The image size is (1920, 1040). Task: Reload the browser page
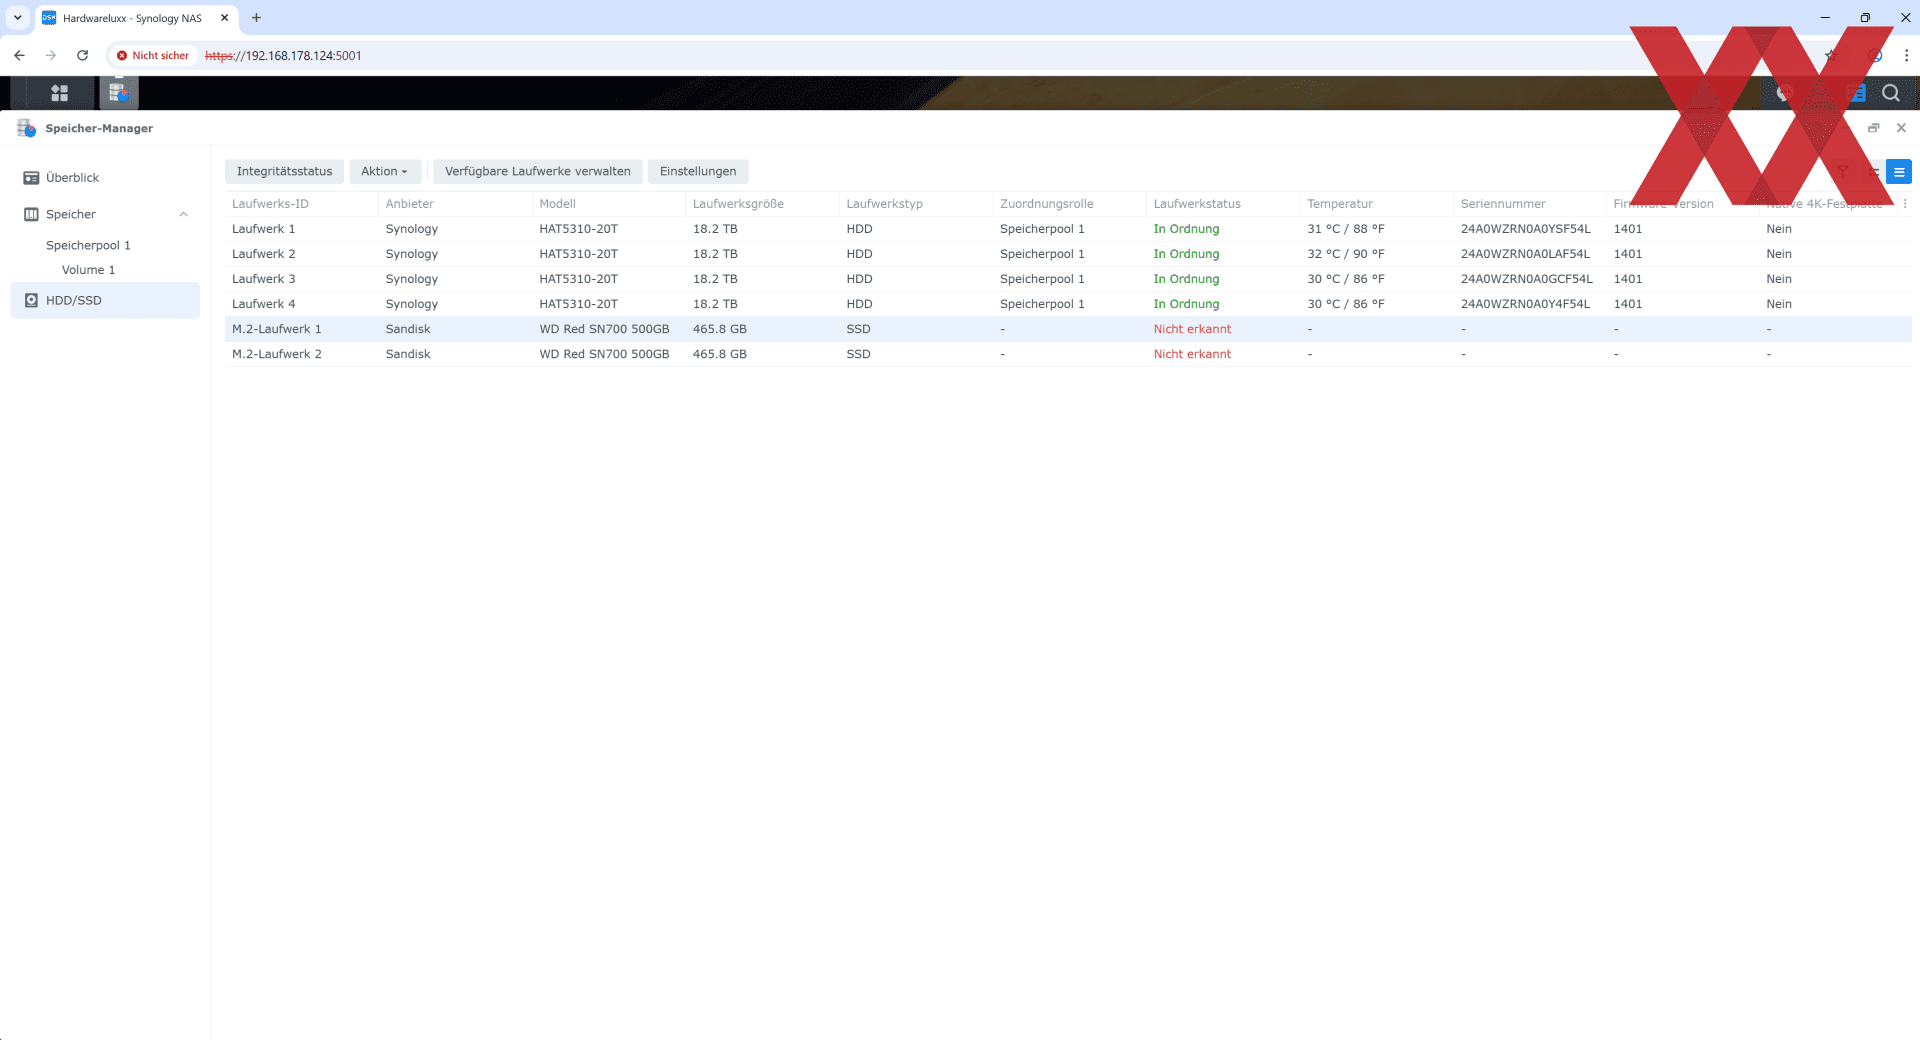pyautogui.click(x=83, y=56)
